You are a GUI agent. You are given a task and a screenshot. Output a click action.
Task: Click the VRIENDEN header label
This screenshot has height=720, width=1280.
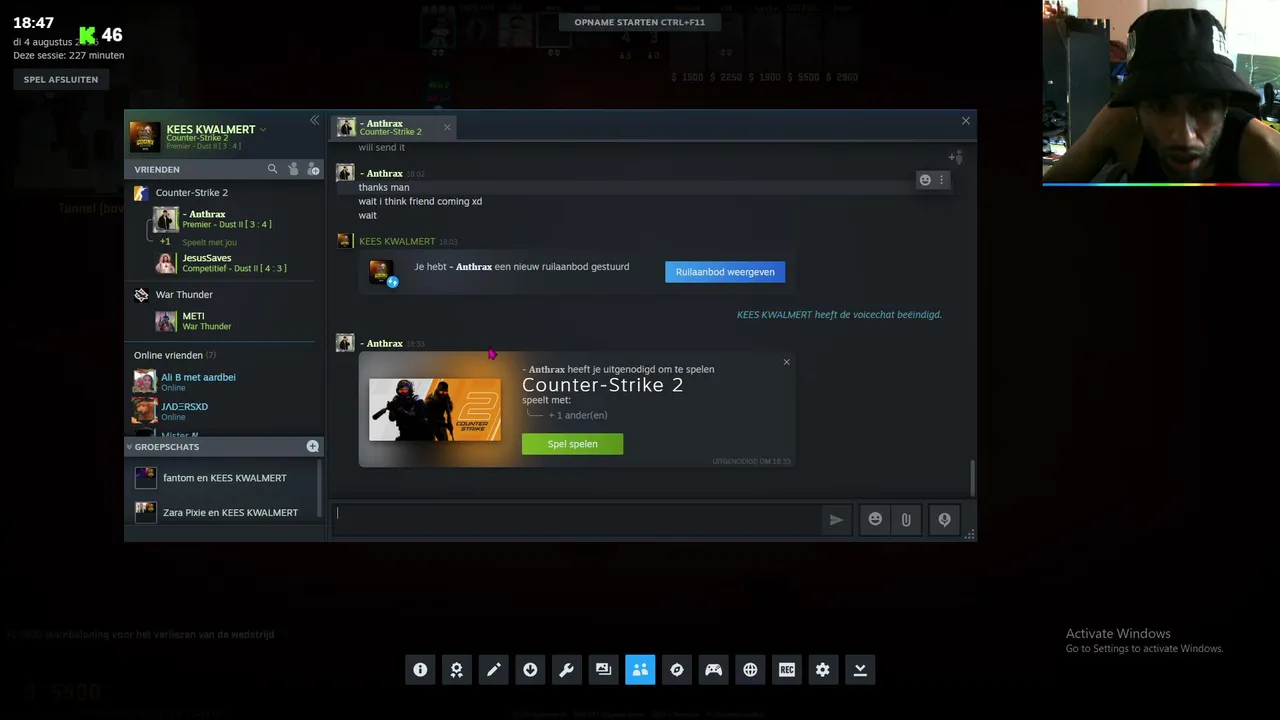pos(157,169)
